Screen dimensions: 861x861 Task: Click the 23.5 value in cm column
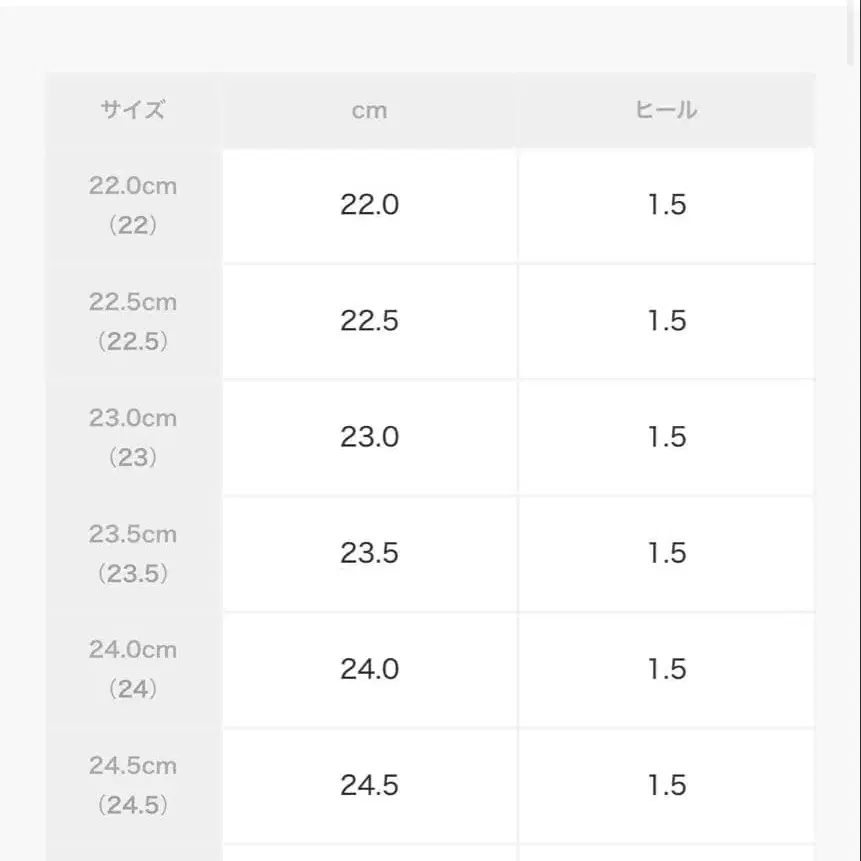(369, 553)
